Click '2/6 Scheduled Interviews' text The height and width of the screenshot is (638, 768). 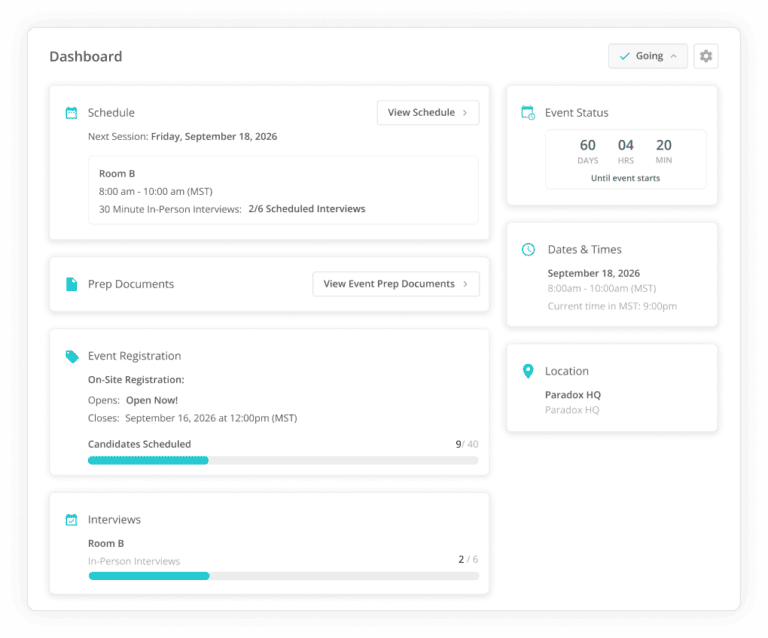307,209
